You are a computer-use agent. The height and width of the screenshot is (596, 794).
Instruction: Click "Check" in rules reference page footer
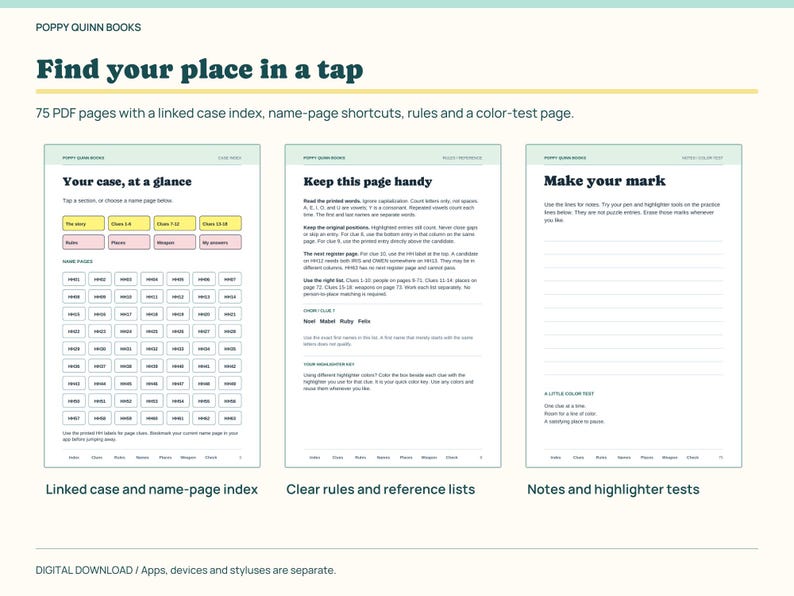(x=452, y=457)
